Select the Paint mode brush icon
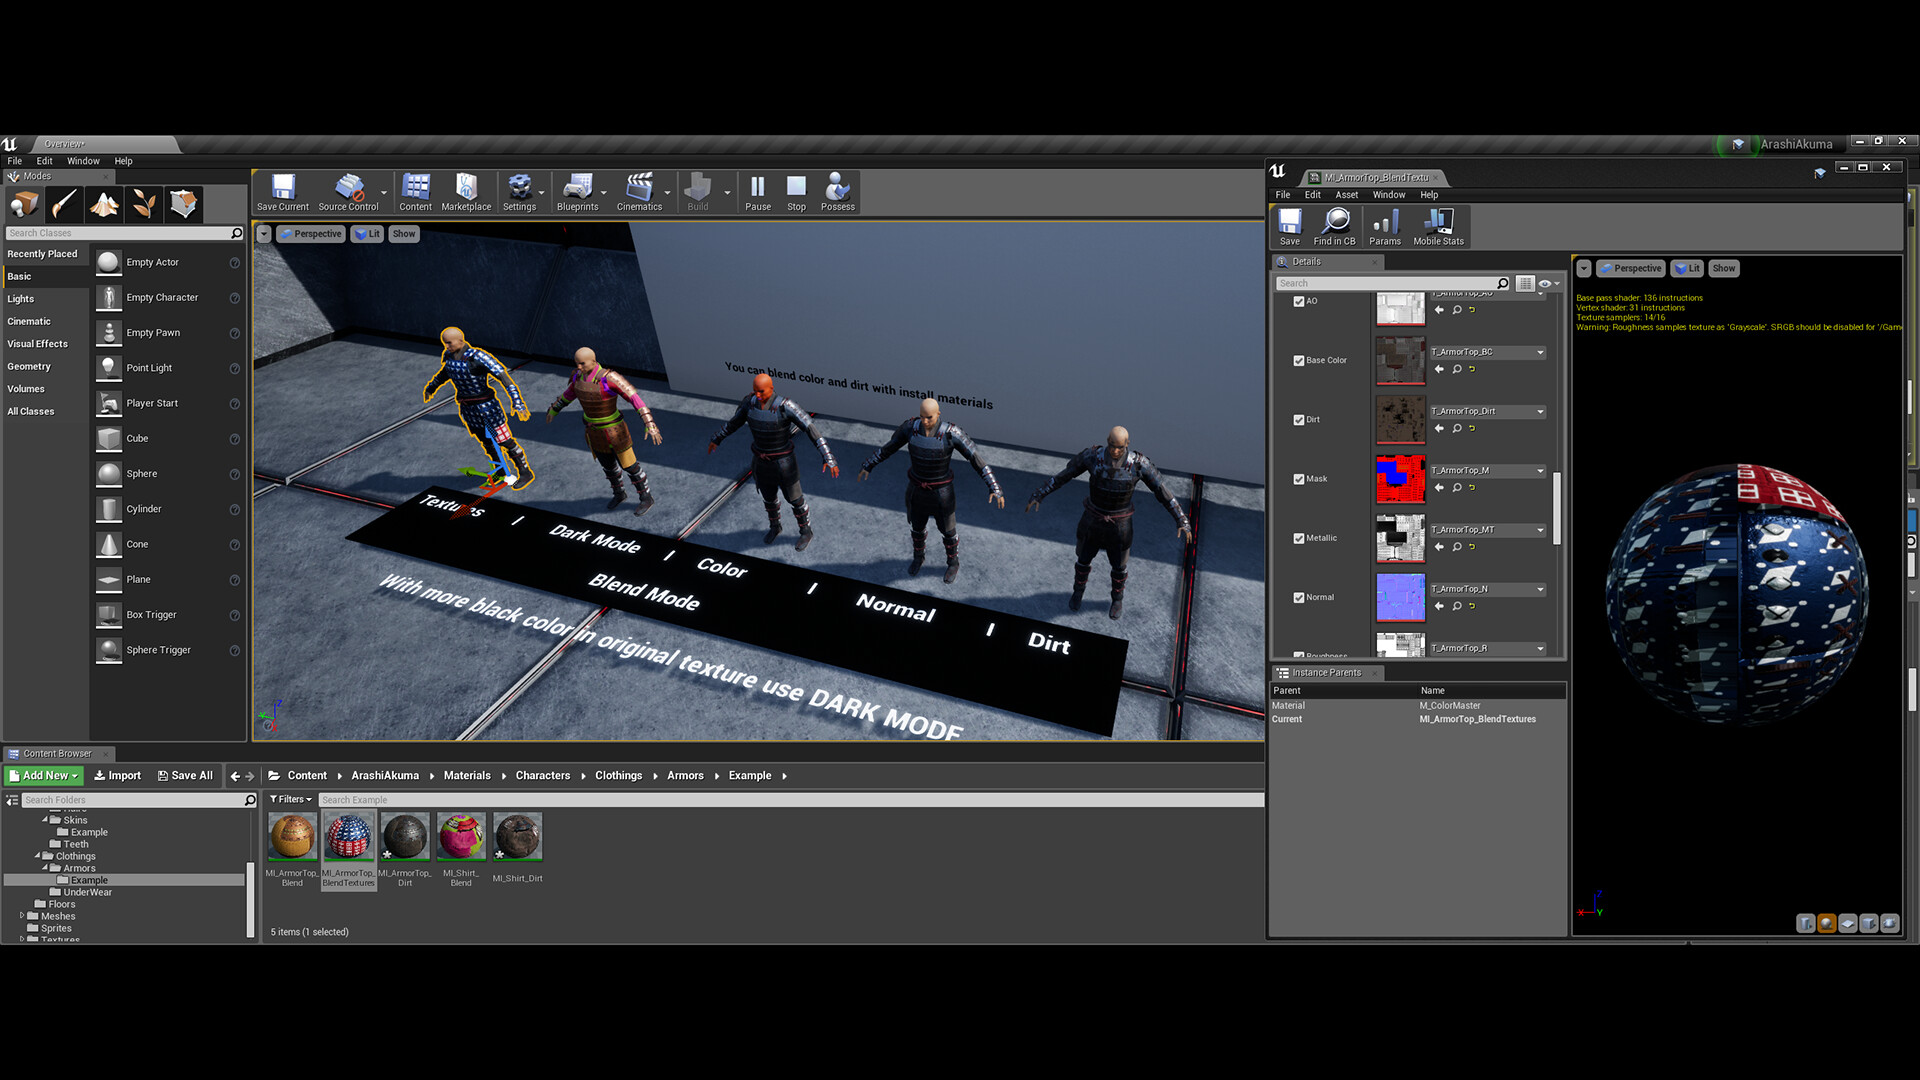Image resolution: width=1920 pixels, height=1080 pixels. tap(64, 205)
